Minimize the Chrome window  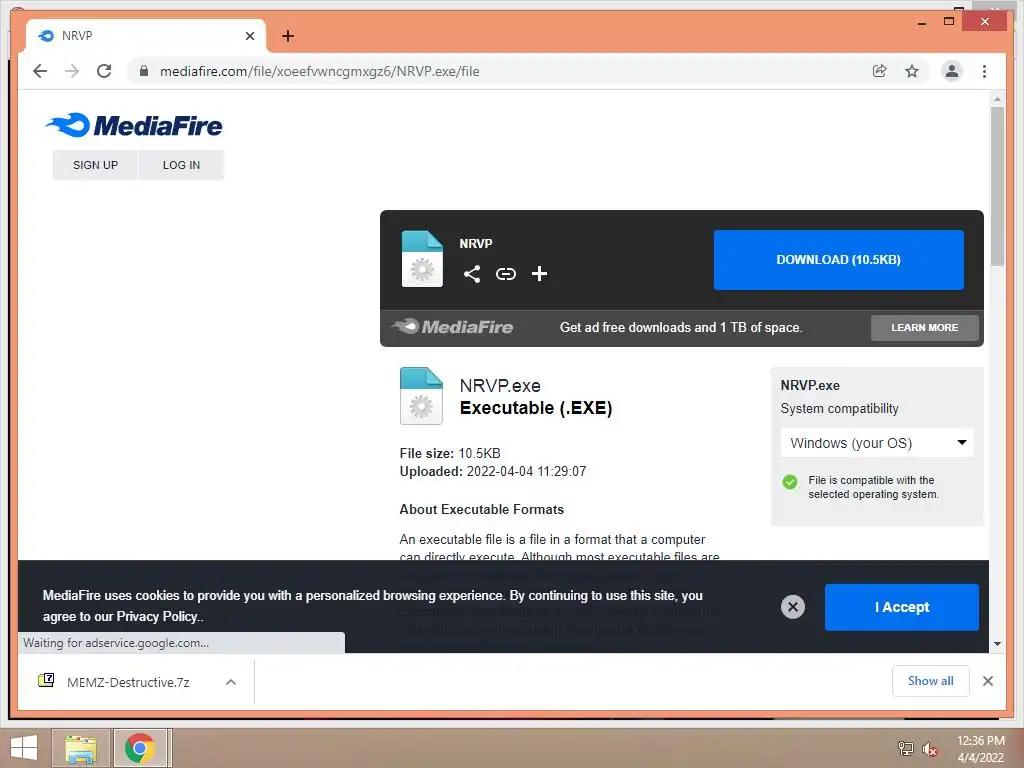coord(921,22)
